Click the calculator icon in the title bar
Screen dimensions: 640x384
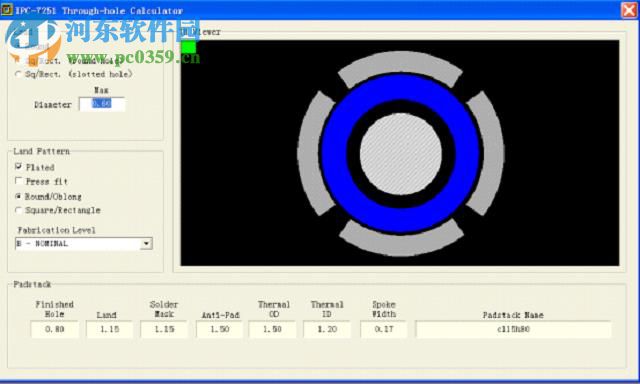(x=7, y=9)
